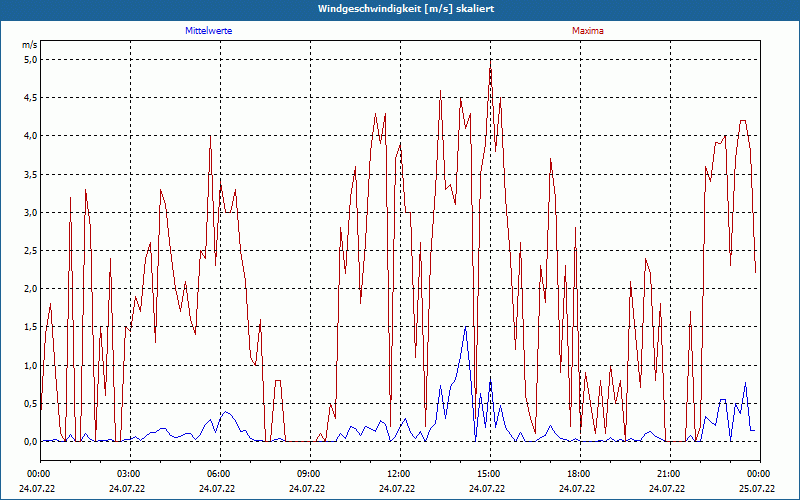Viewport: 800px width, 500px height.
Task: Click the '4,5' y-axis value
Action: coord(31,97)
